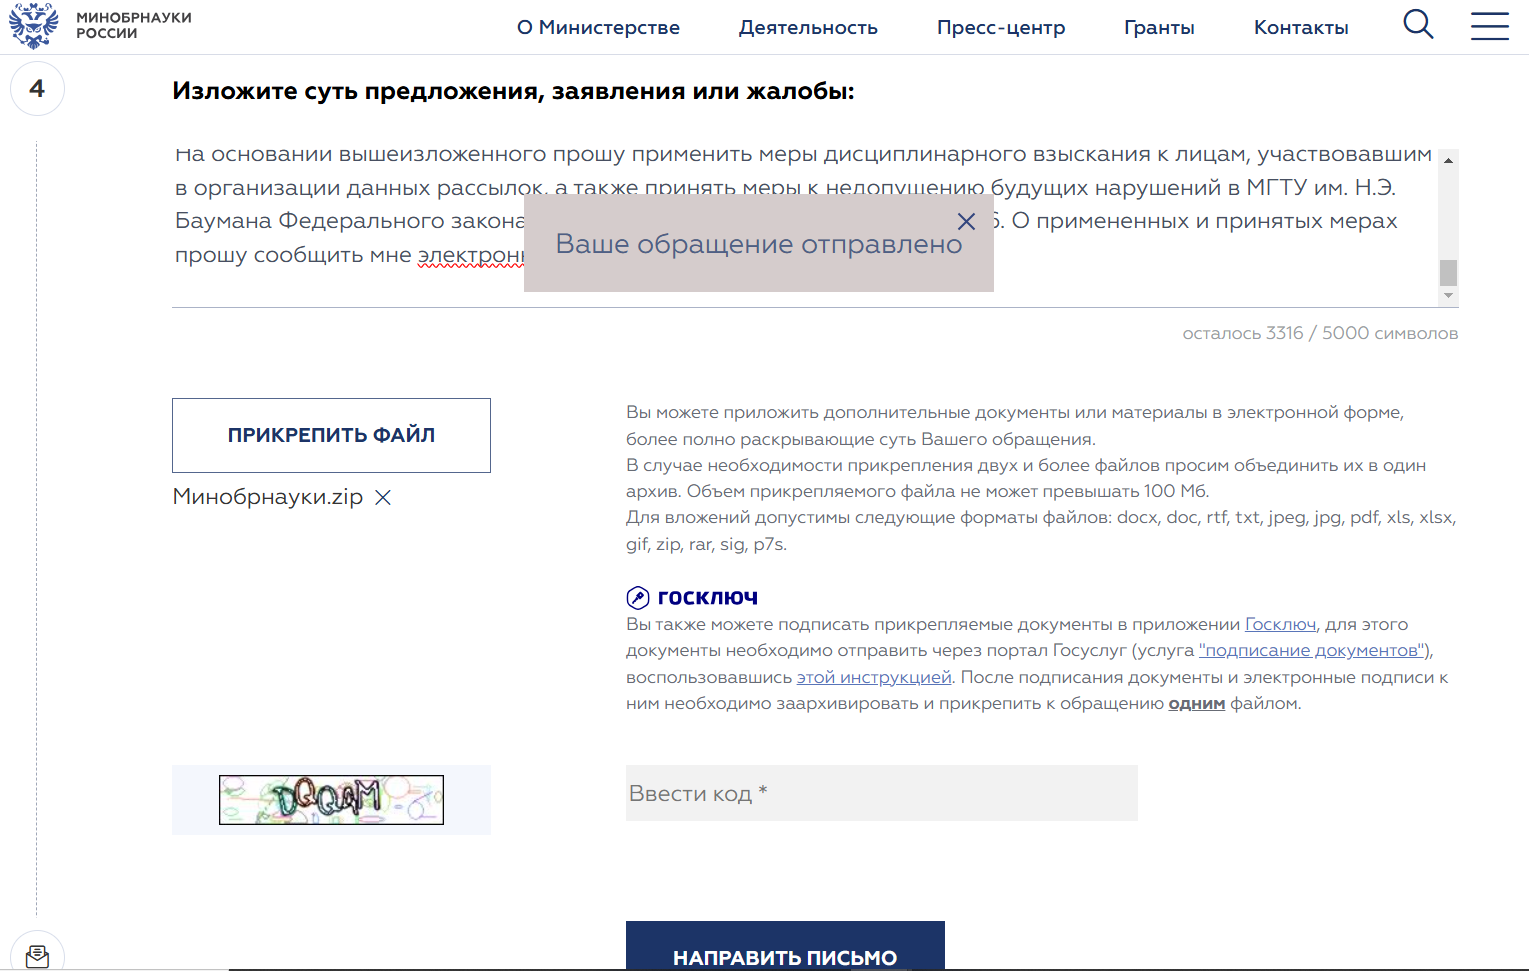Screen dimensions: 1529x971
Task: Close the 'Ваше обращение отправлено' popup
Action: (x=966, y=221)
